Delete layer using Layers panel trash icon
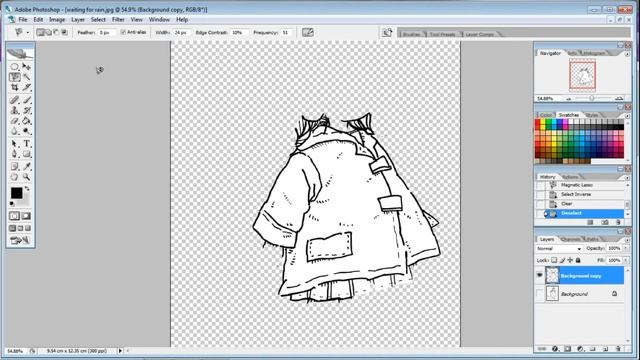 [x=618, y=349]
